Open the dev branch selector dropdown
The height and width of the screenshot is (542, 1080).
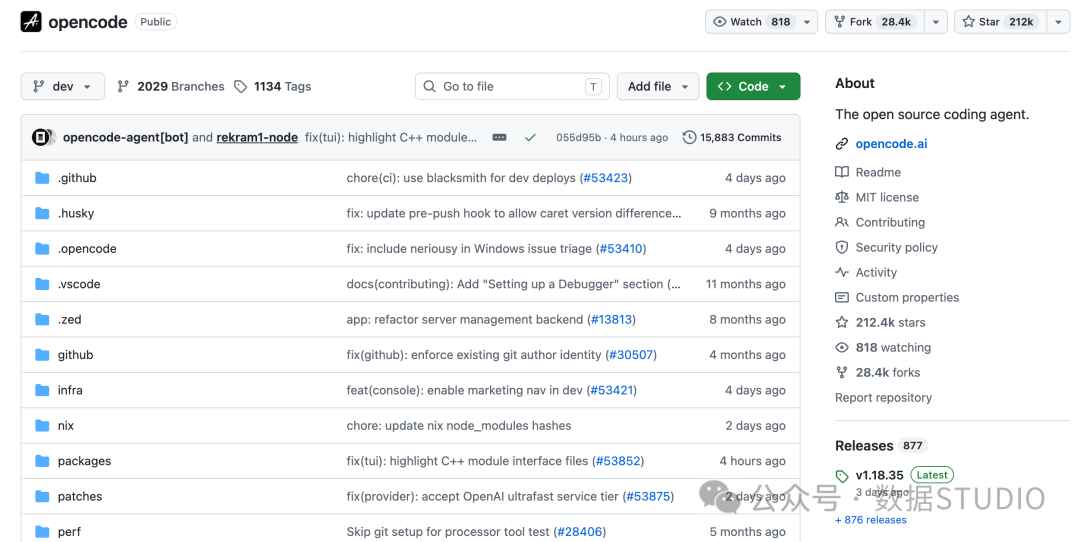63,86
